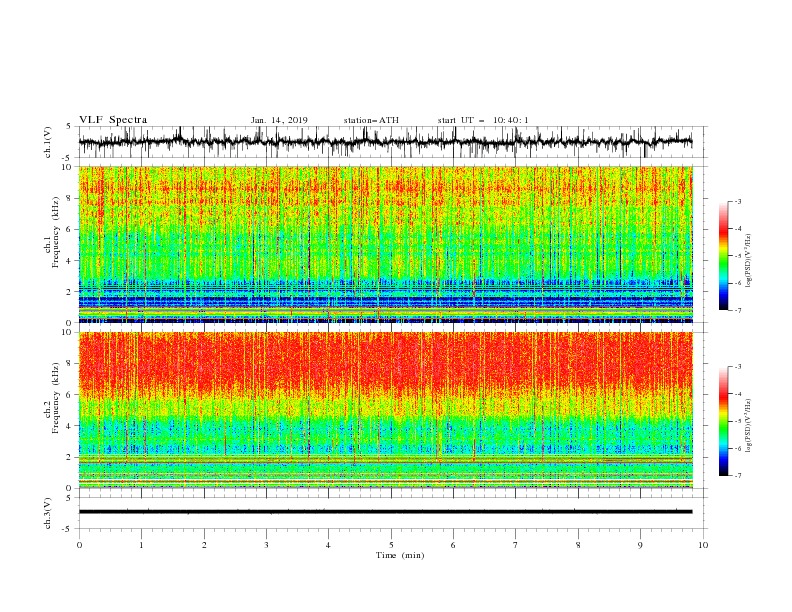Click the time axis tick label '10'
The image size is (792, 612).
(x=703, y=545)
